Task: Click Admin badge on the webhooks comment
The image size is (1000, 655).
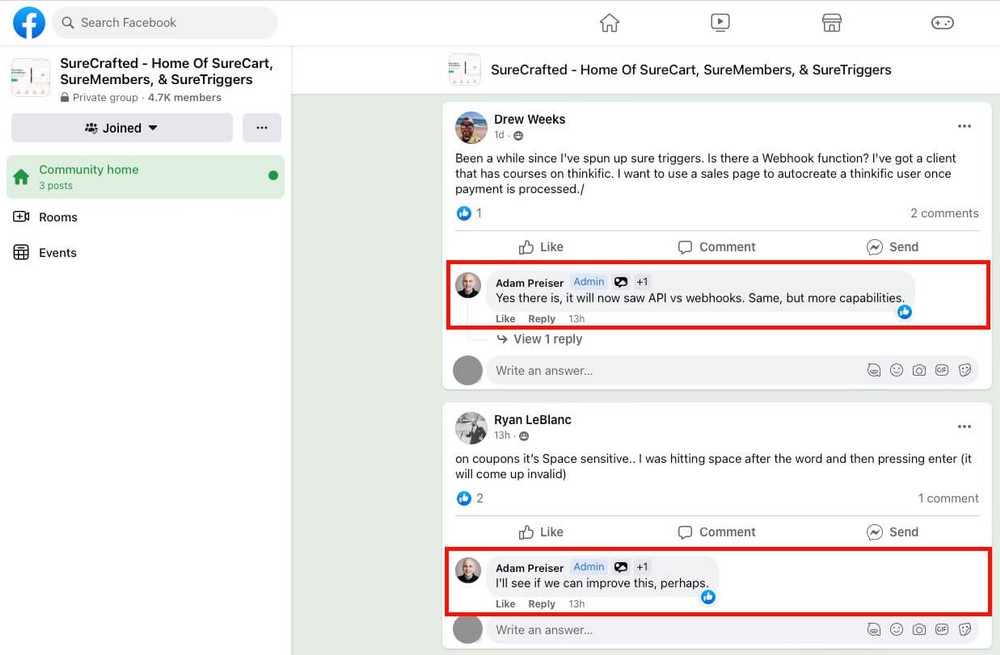Action: [x=588, y=281]
